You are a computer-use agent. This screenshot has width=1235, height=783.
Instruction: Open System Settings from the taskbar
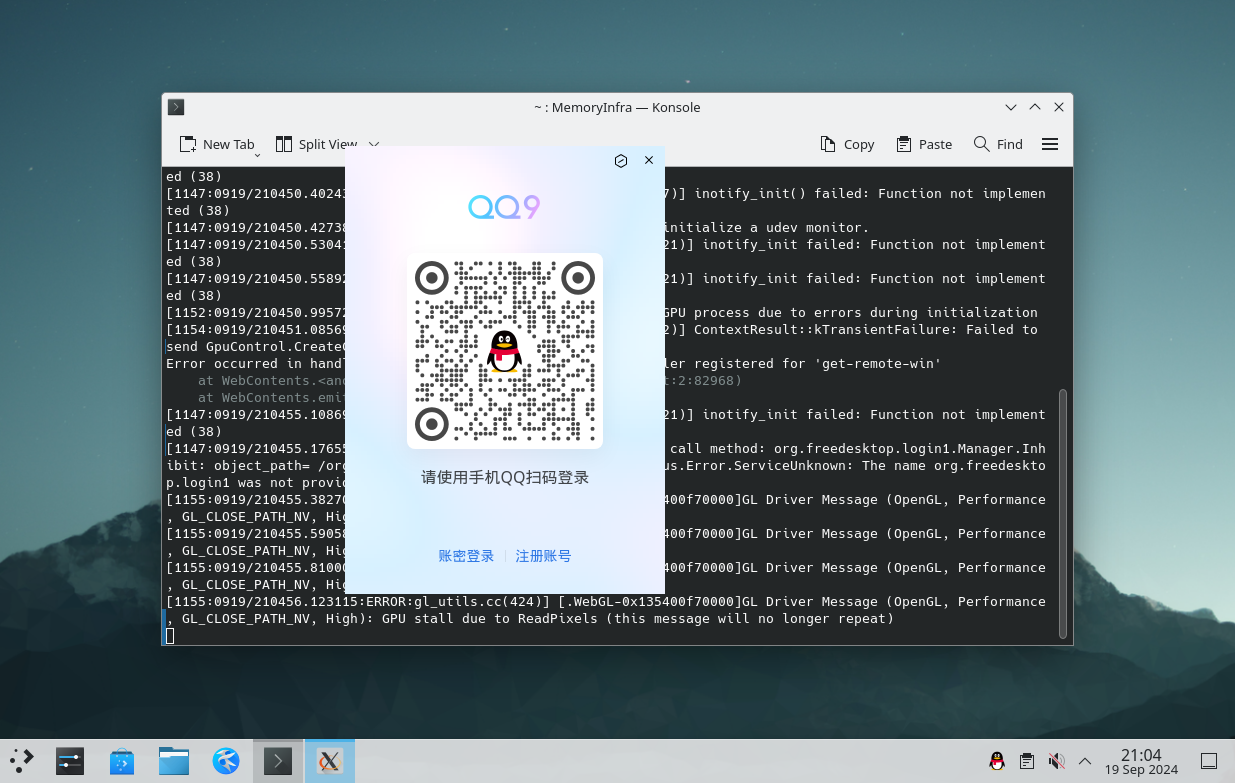pyautogui.click(x=69, y=761)
